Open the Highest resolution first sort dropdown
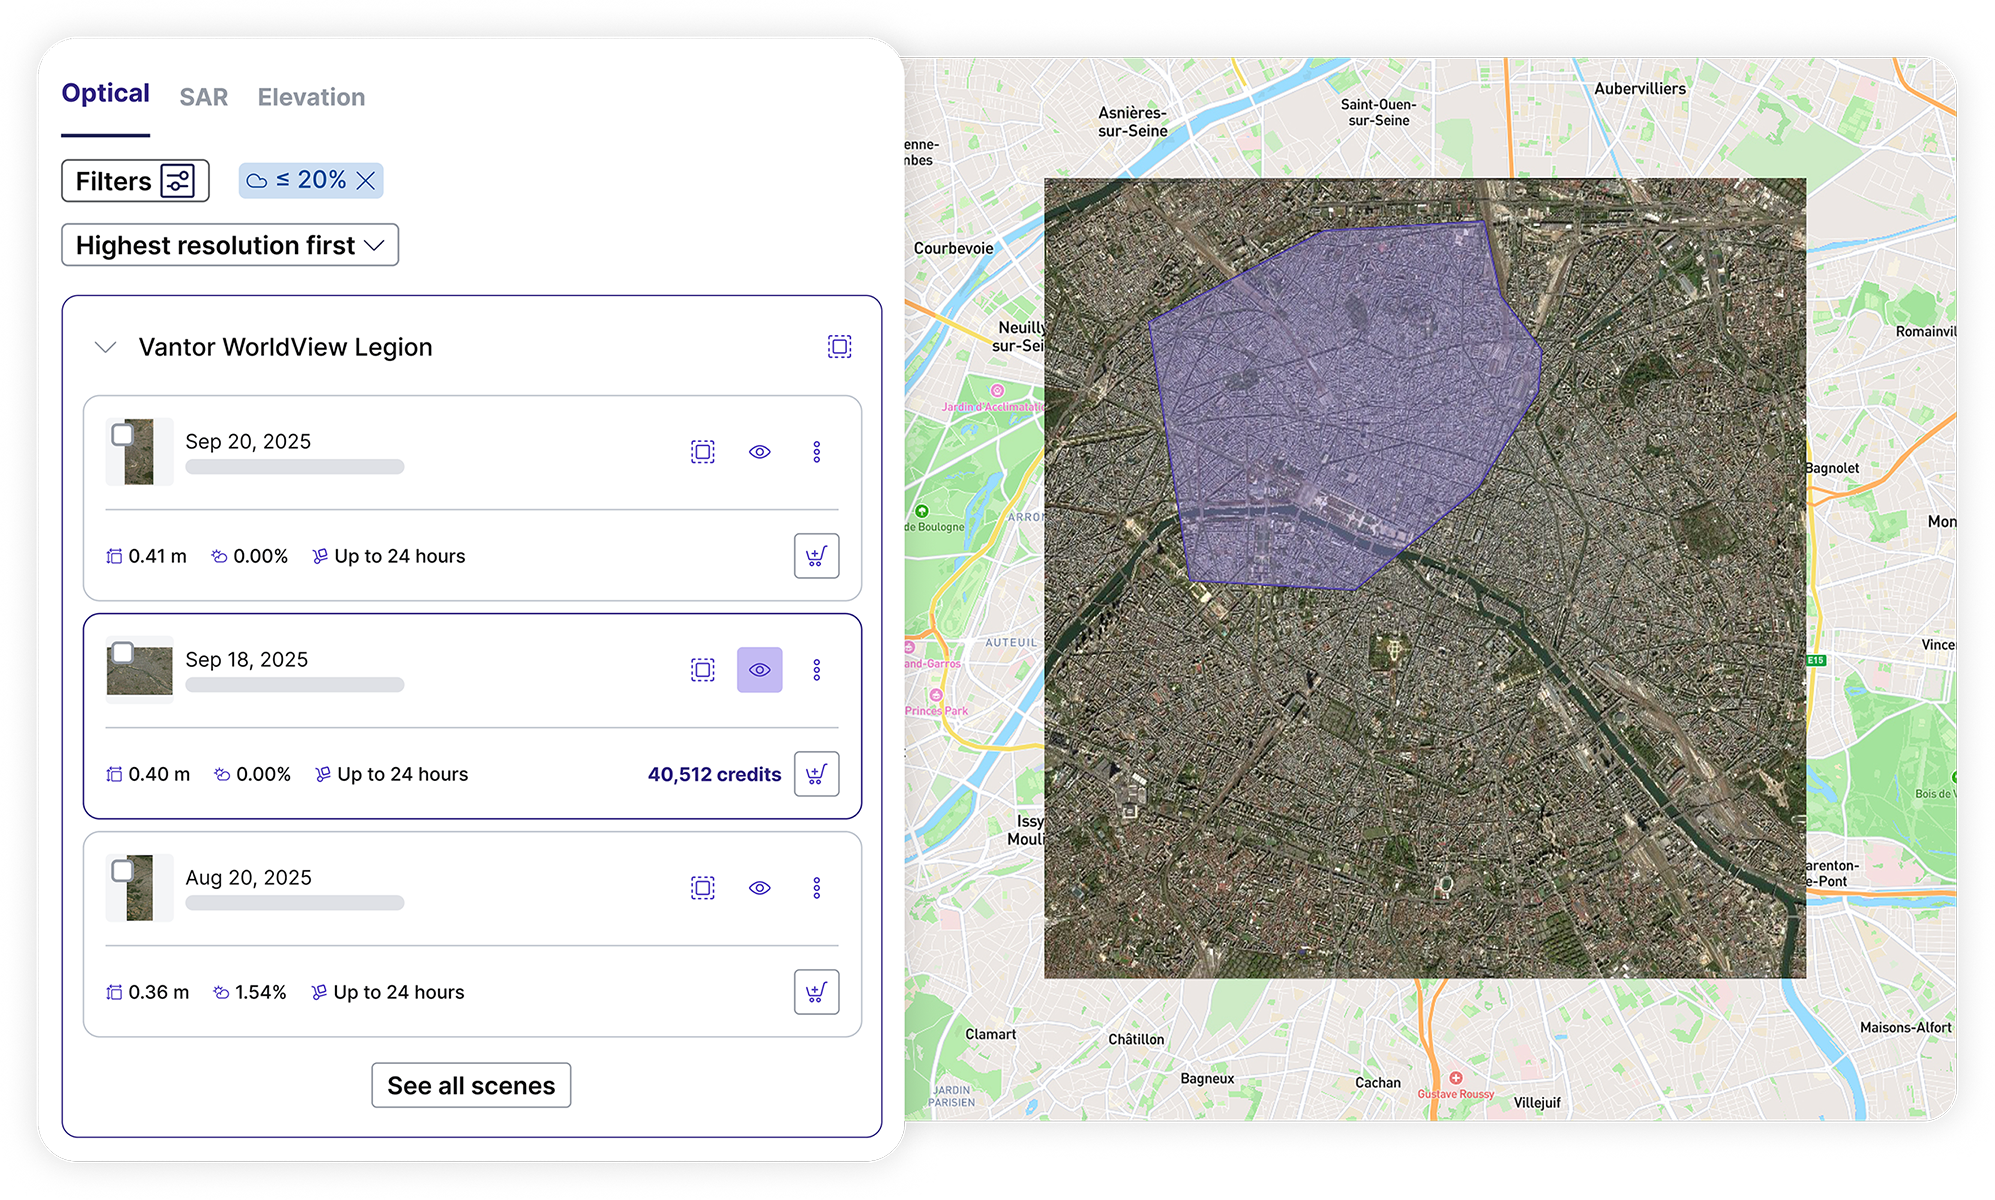Screen dimensions: 1995x1200 click(230, 245)
